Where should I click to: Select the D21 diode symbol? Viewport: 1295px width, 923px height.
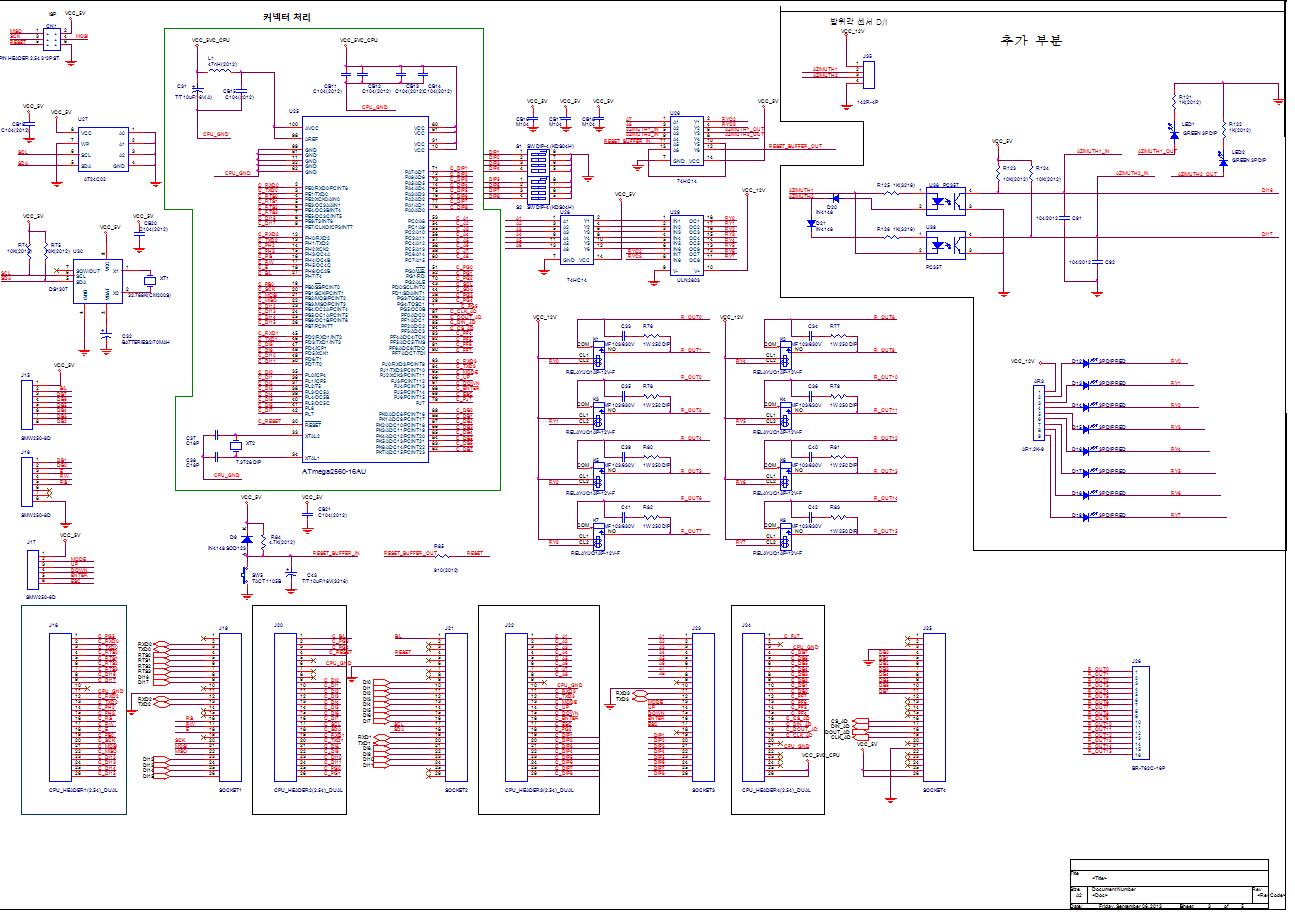[810, 223]
